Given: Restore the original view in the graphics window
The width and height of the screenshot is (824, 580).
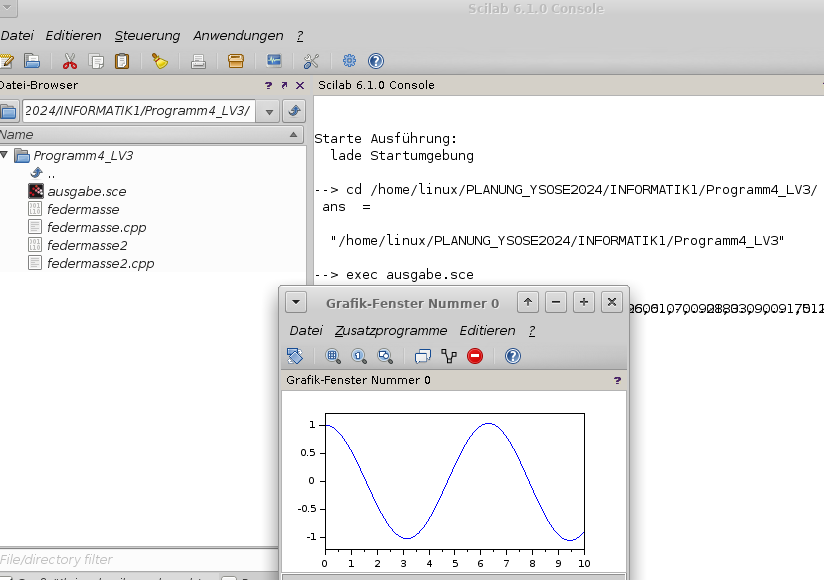Looking at the screenshot, I should (x=359, y=356).
